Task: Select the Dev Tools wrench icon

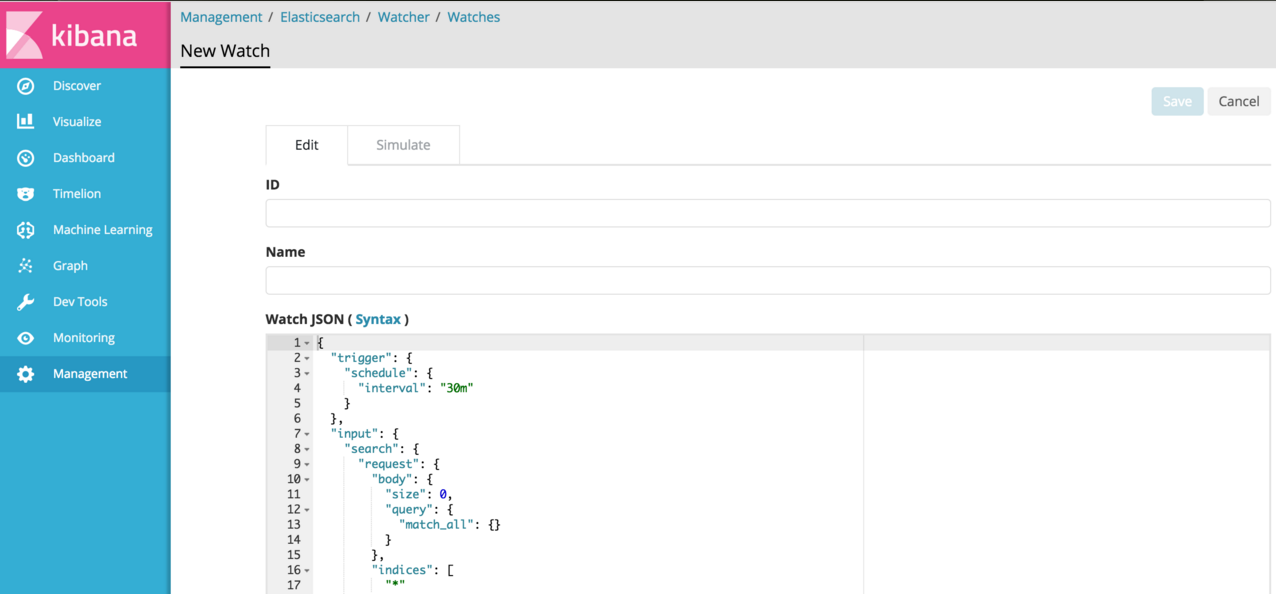Action: (x=26, y=302)
